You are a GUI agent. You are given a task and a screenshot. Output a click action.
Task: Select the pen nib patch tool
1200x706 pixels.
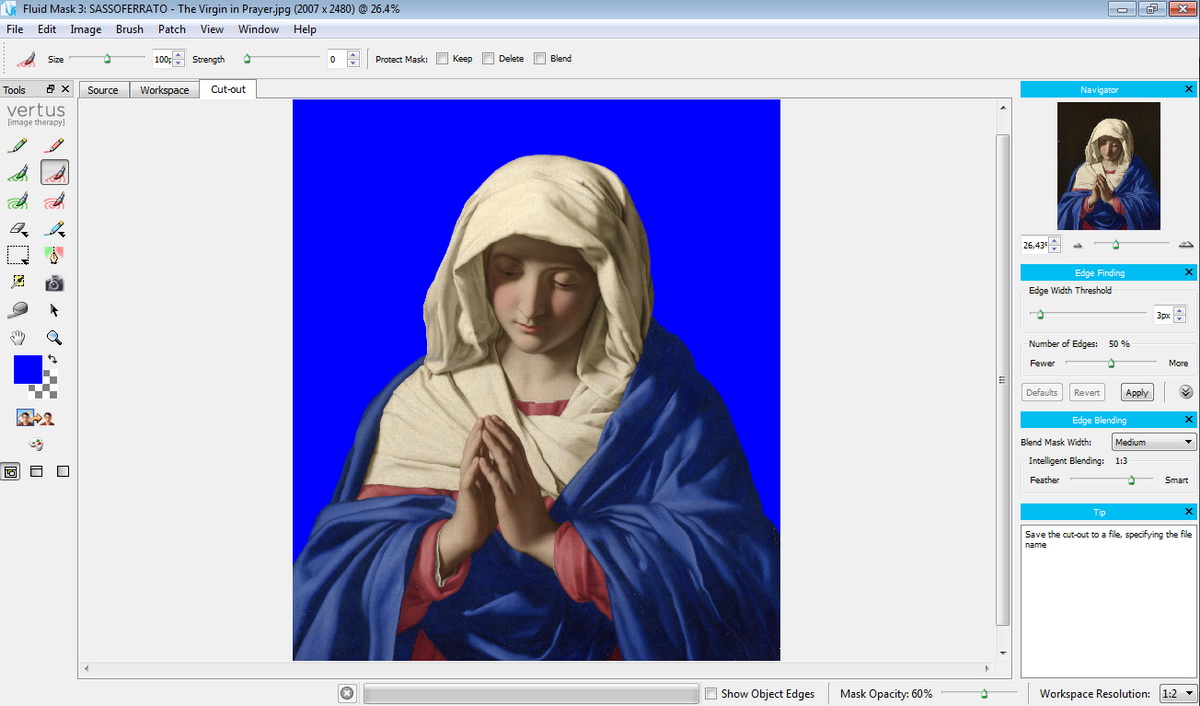(x=55, y=256)
